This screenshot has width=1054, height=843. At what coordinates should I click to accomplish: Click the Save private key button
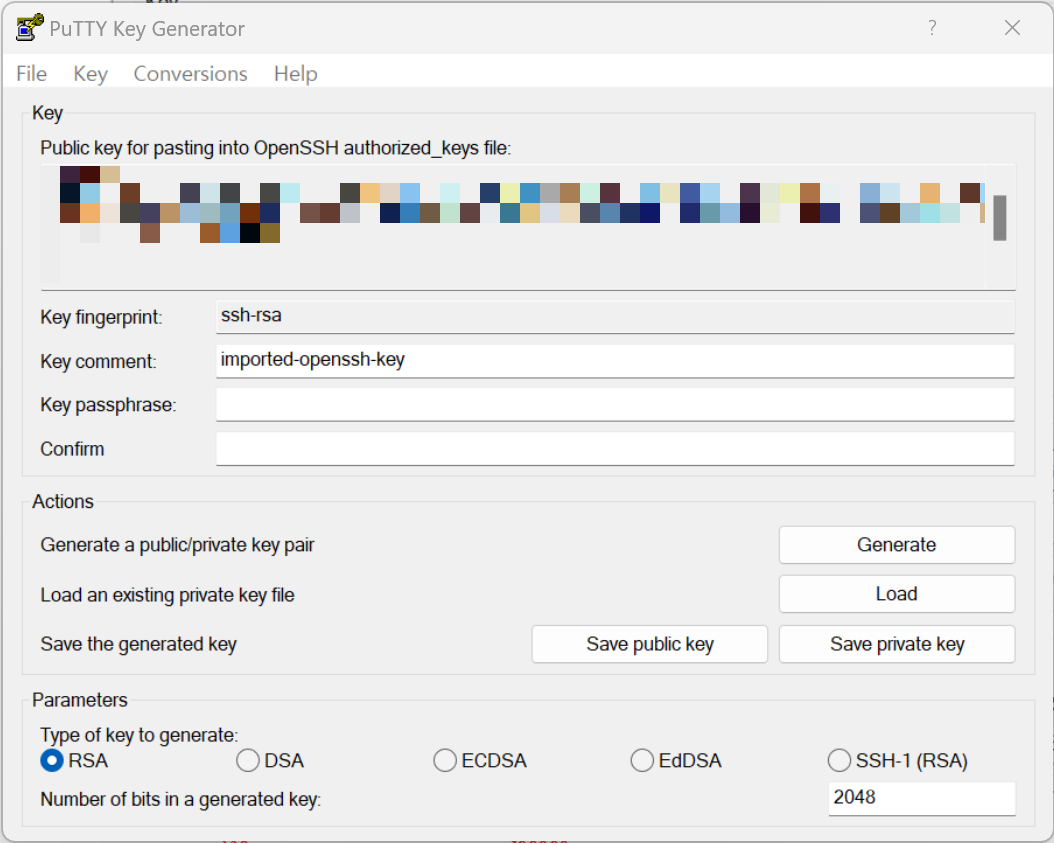[x=897, y=644]
